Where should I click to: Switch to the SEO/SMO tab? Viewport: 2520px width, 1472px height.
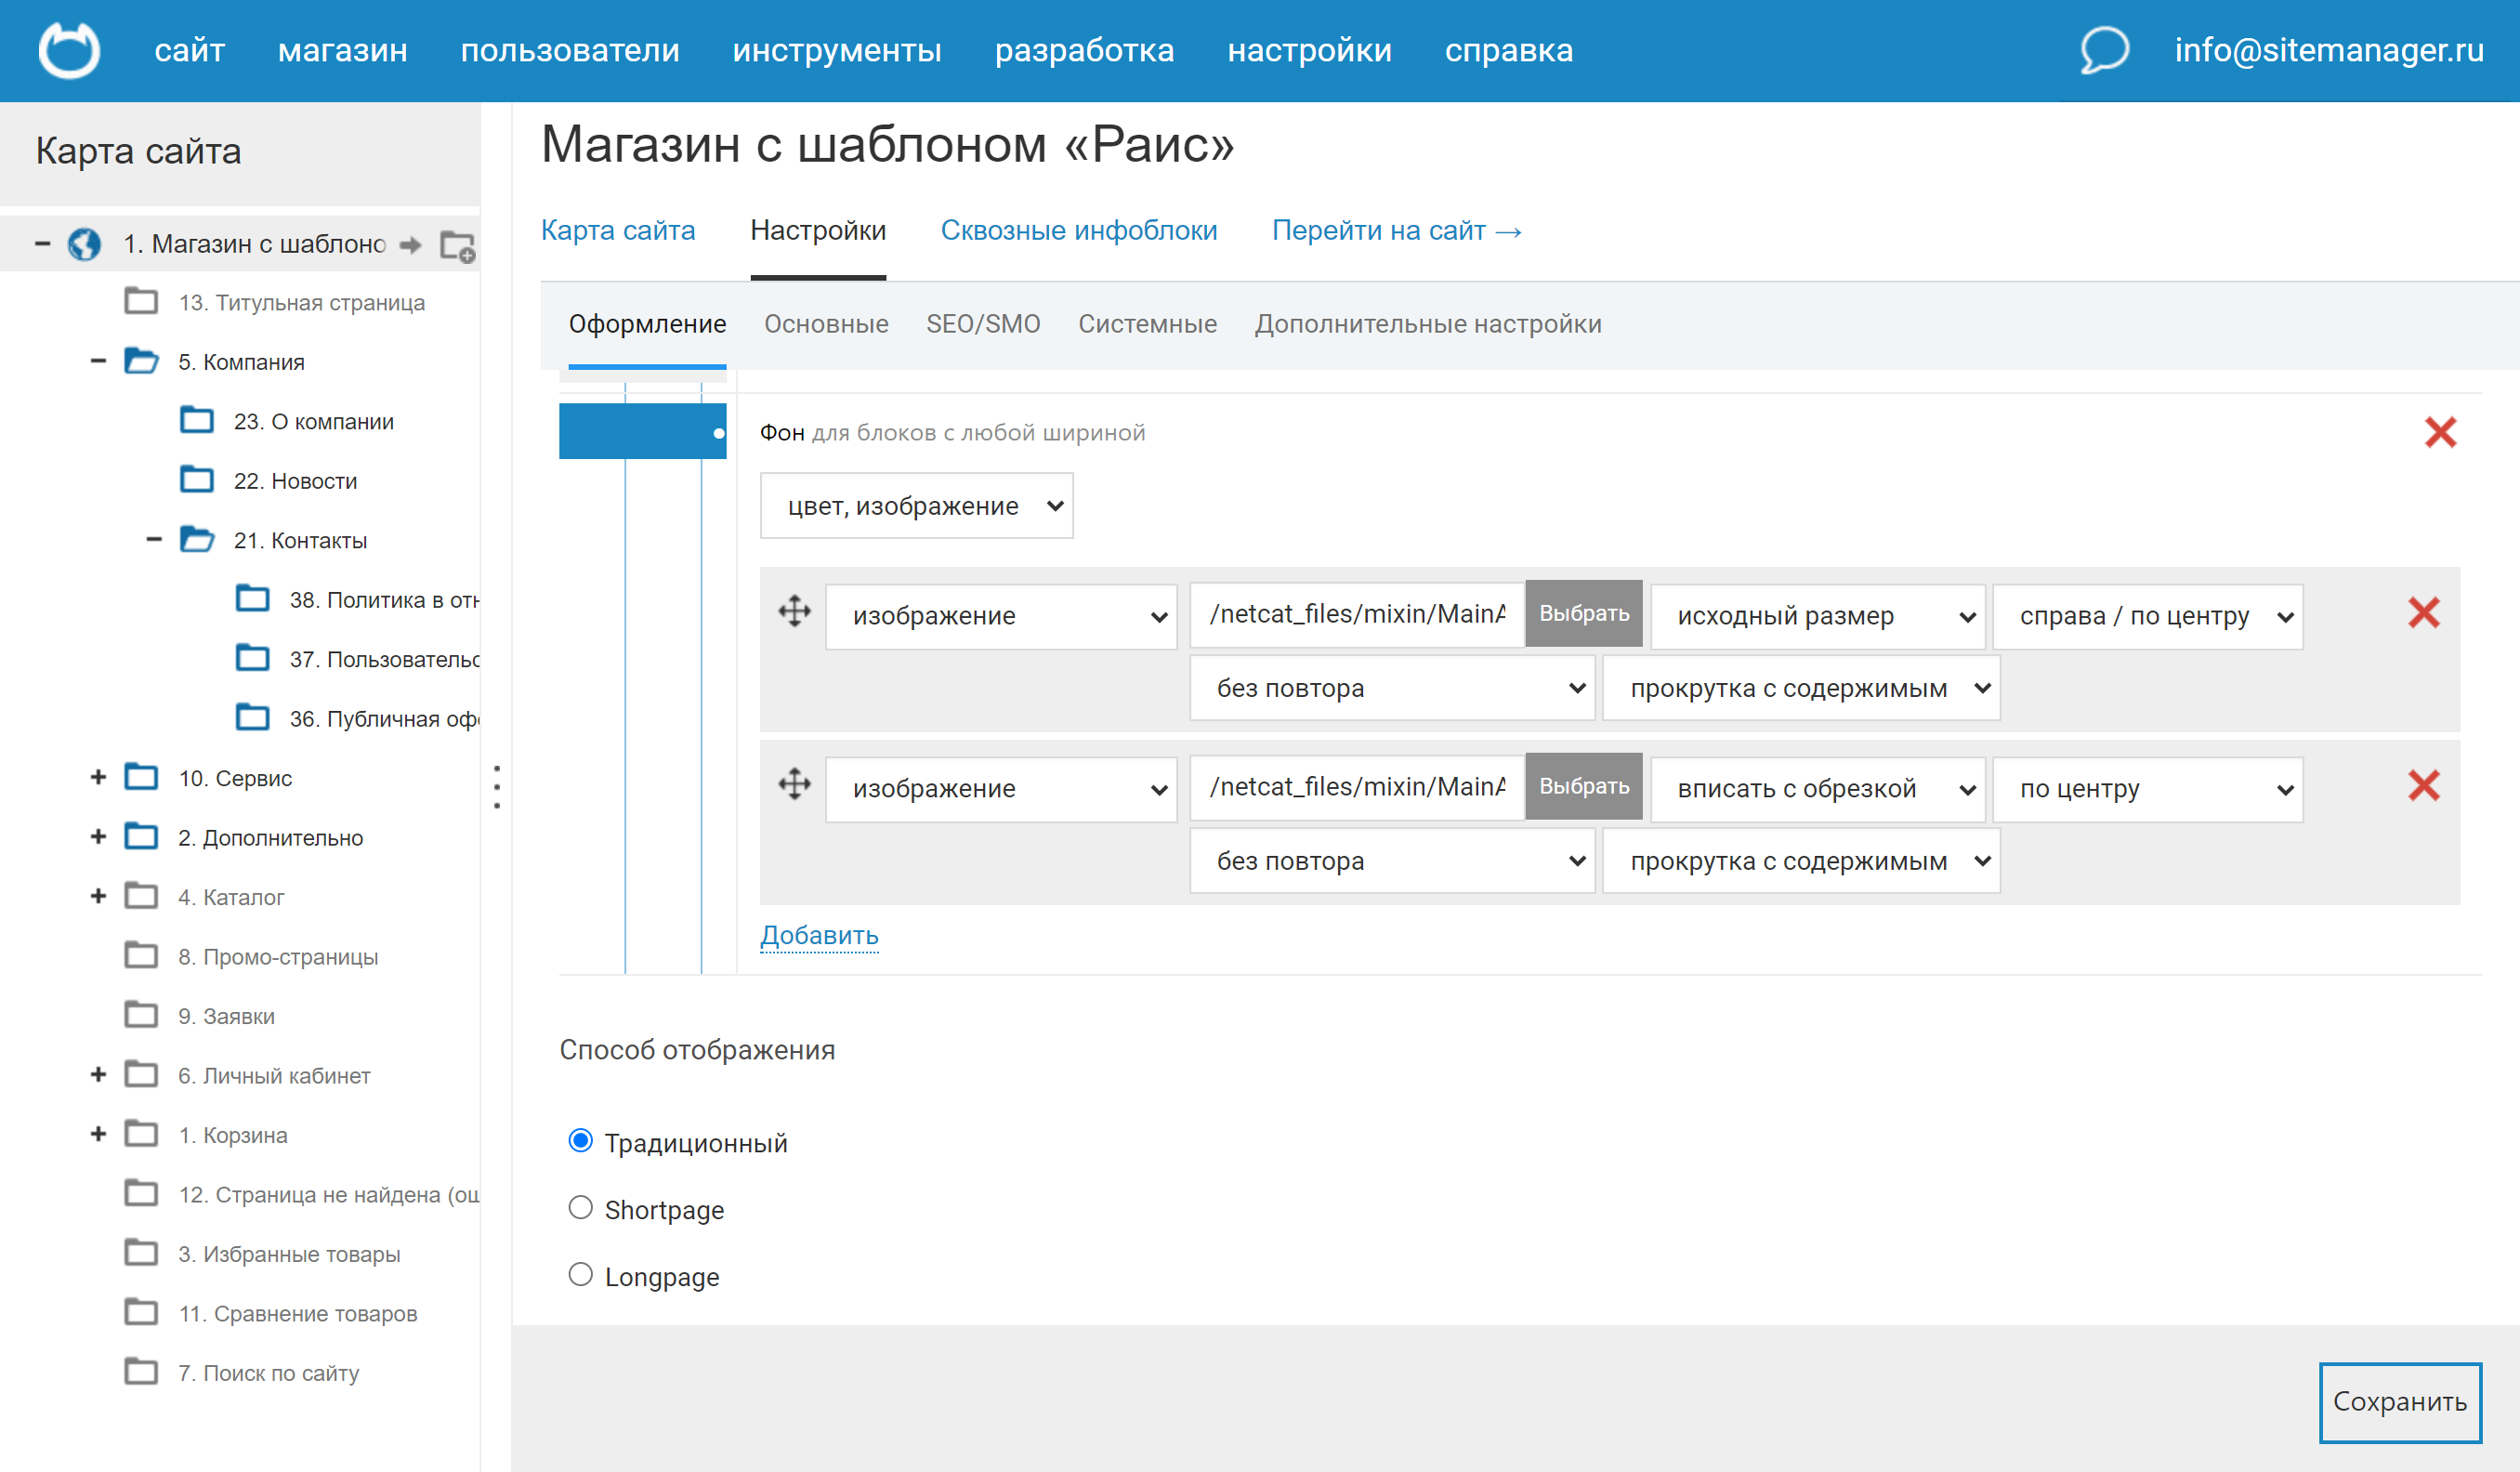pos(982,324)
